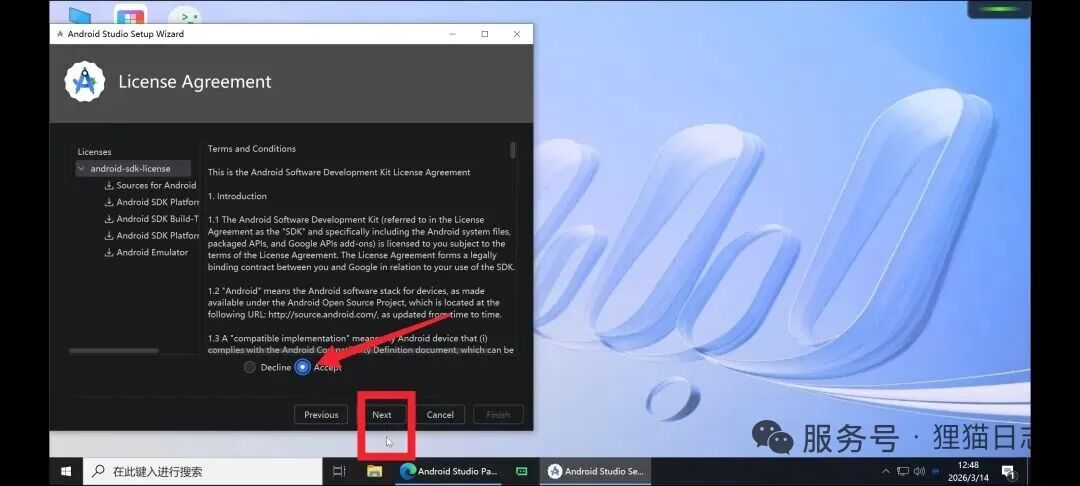Click the Next button
This screenshot has height=486, width=1080.
coord(382,414)
